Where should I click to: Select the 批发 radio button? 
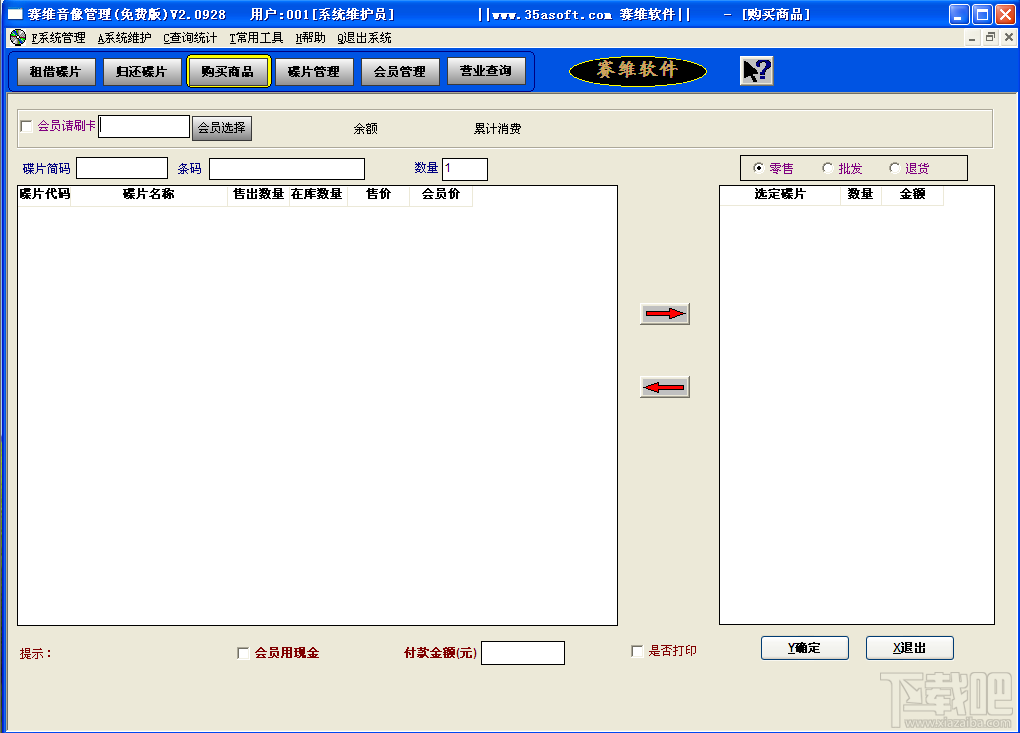[827, 168]
